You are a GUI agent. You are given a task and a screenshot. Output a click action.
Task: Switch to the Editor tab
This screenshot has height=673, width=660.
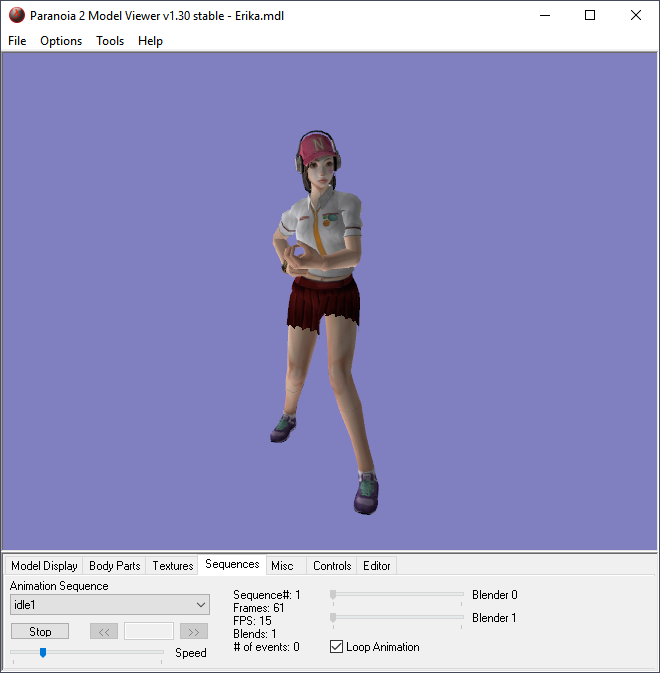pyautogui.click(x=376, y=566)
